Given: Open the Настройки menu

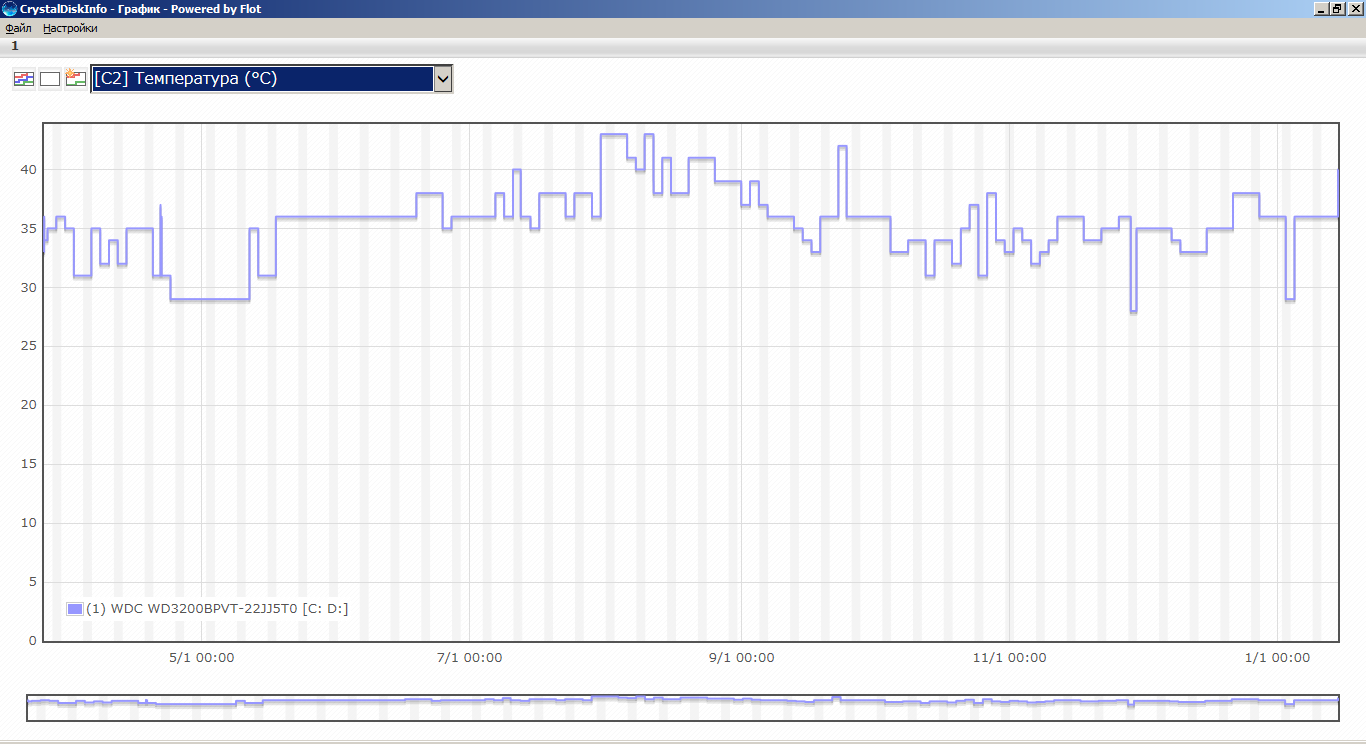Looking at the screenshot, I should (x=70, y=28).
